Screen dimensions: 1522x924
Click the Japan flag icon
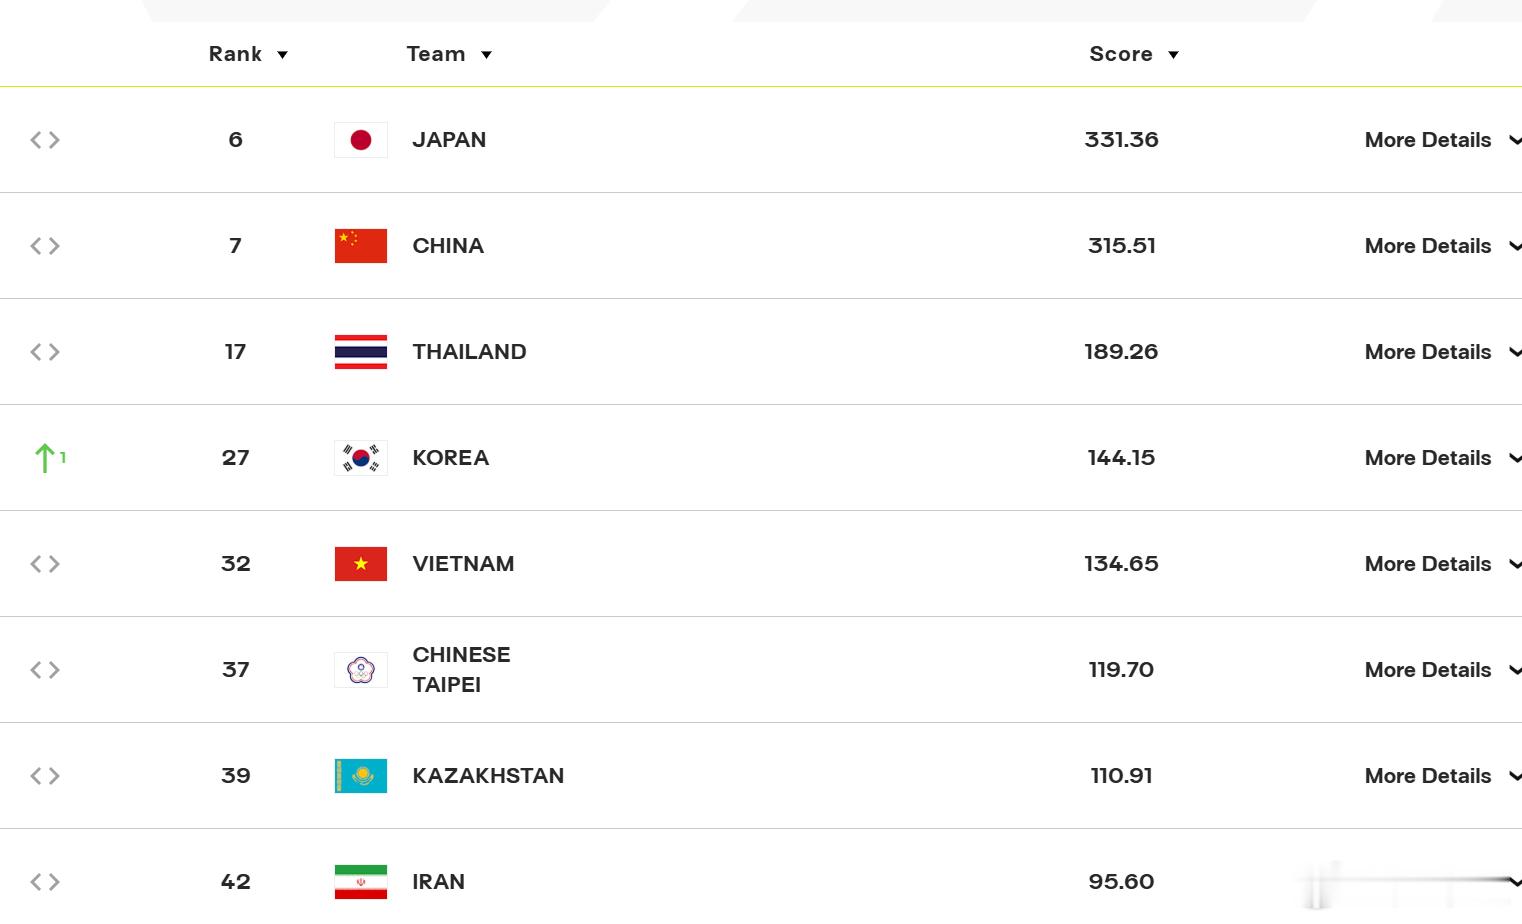(361, 140)
